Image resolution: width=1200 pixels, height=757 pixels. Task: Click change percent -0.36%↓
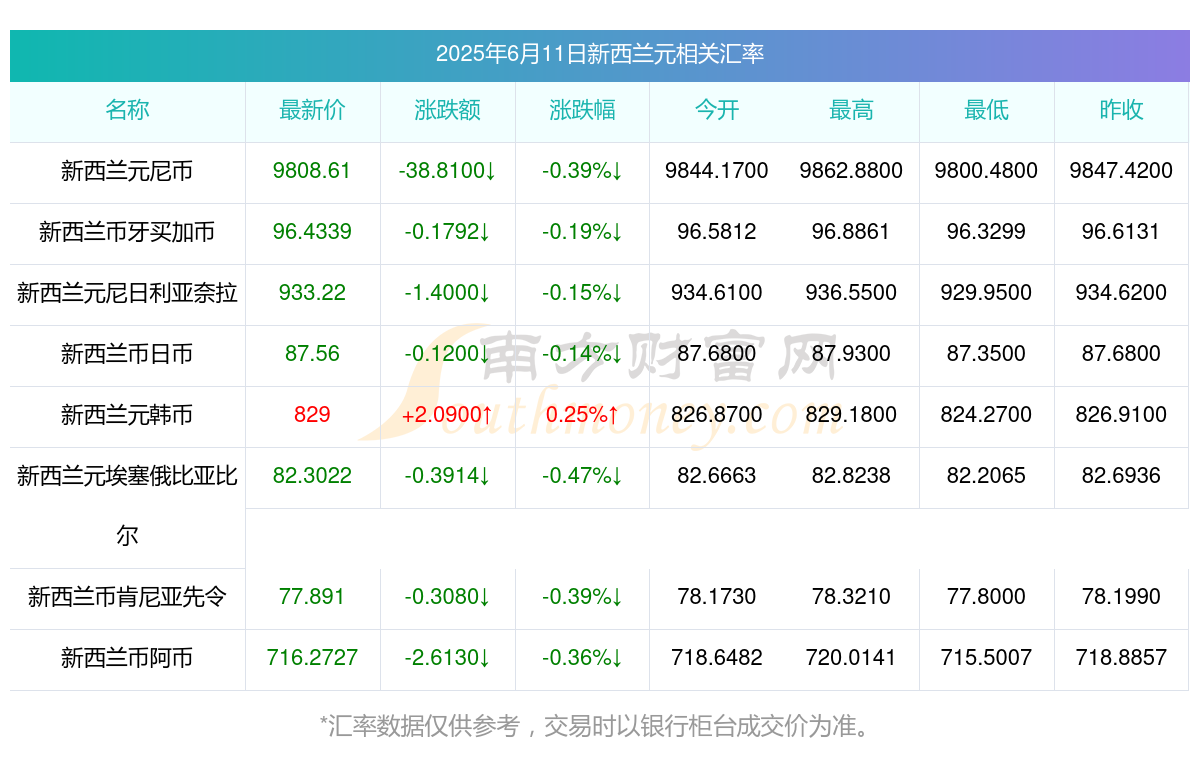click(582, 658)
